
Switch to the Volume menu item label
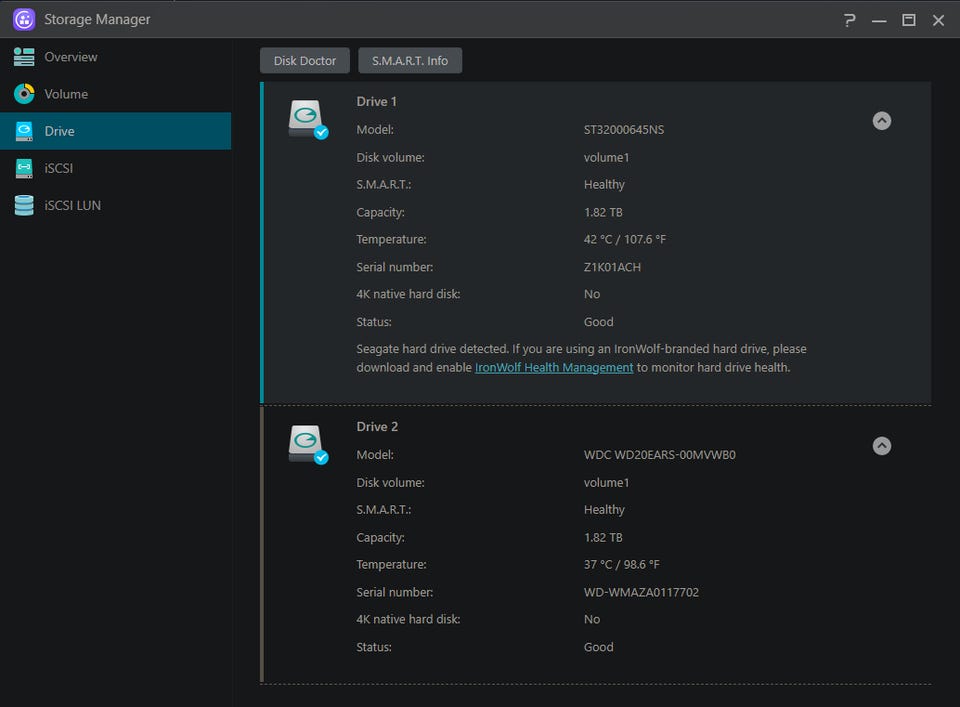pos(66,94)
